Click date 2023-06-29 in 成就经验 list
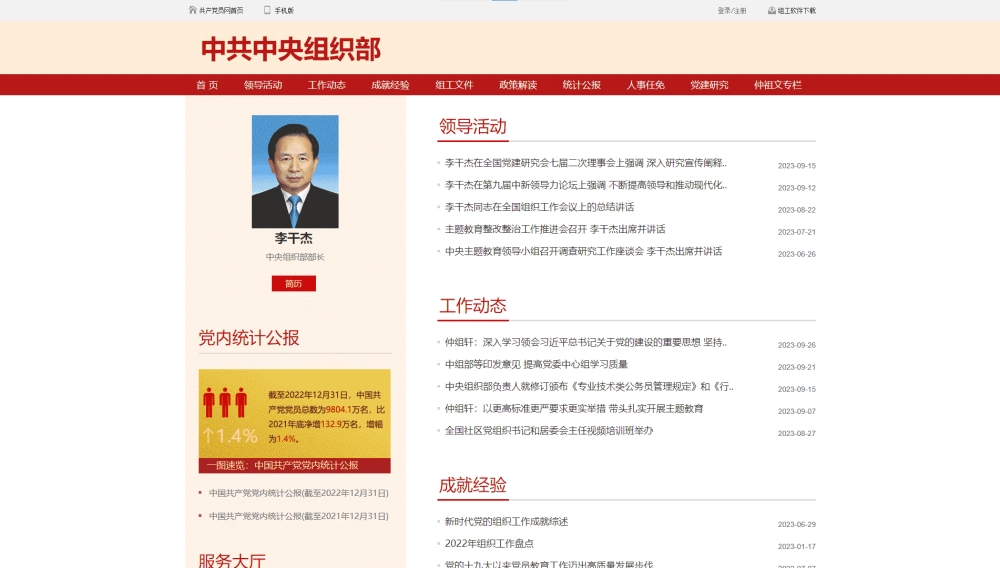This screenshot has height=568, width=1000. (797, 524)
